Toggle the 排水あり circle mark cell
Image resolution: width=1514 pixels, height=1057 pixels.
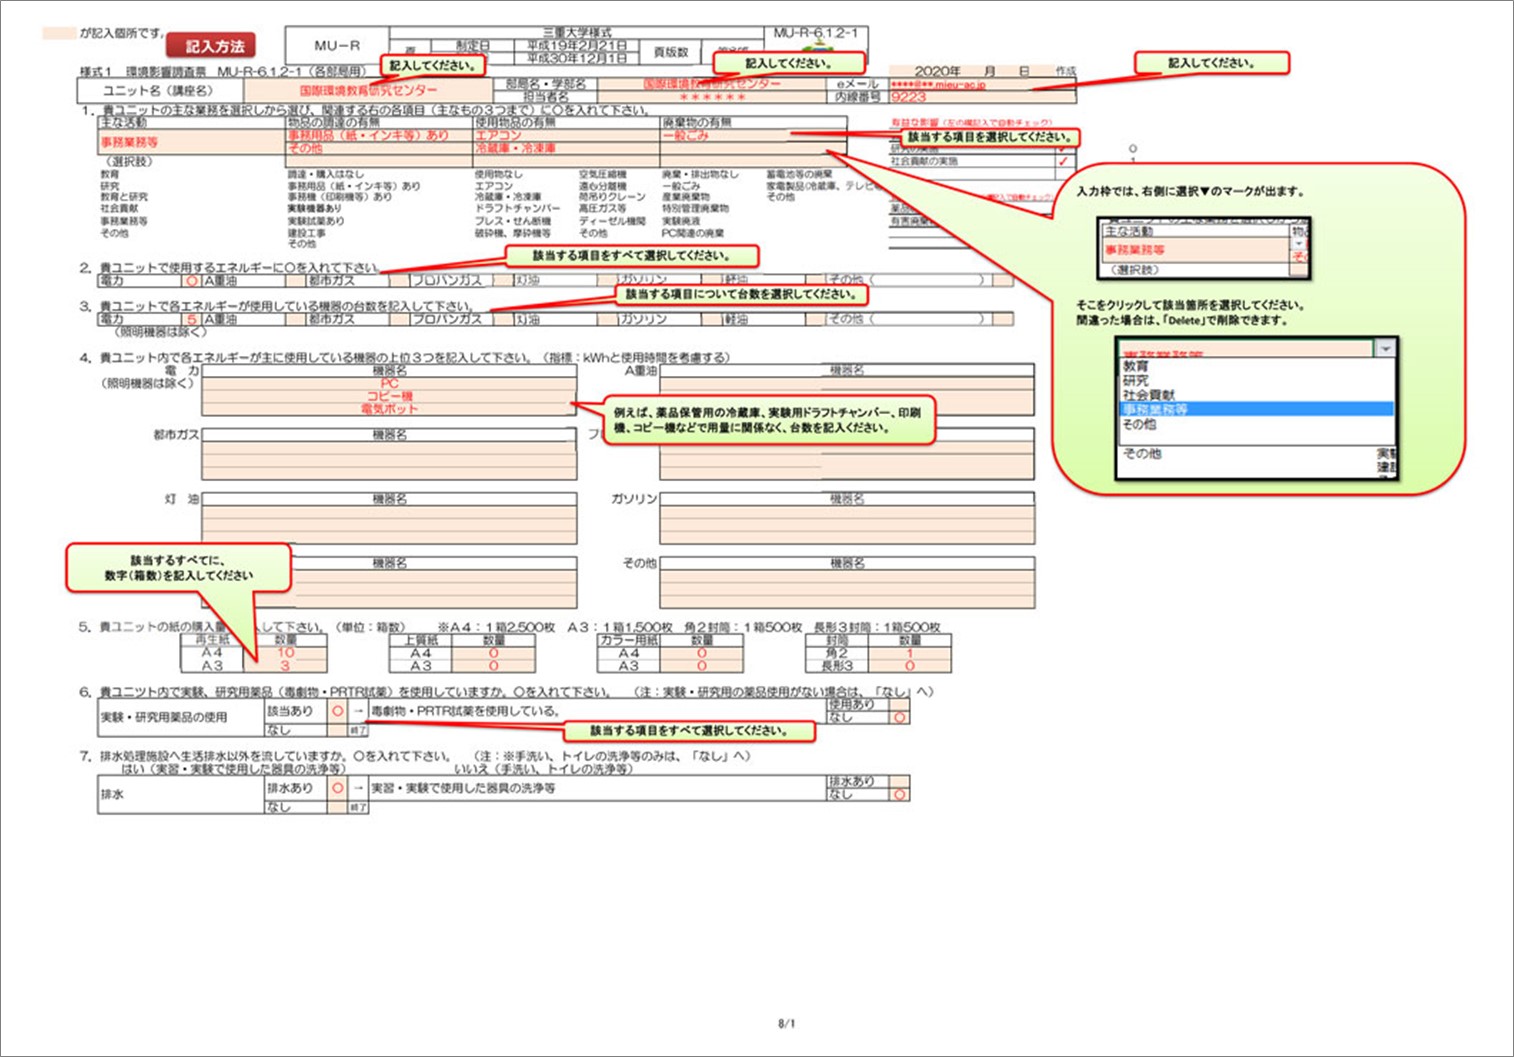tap(338, 788)
